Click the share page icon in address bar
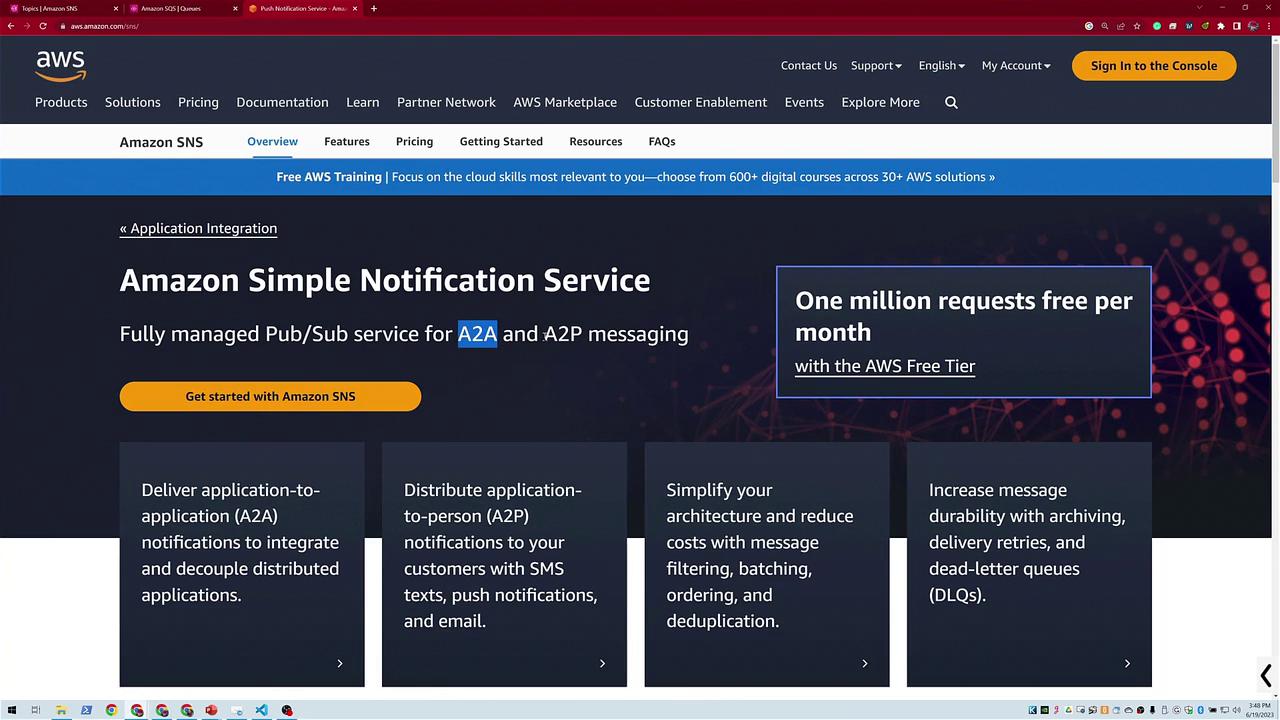The width and height of the screenshot is (1280, 720). click(1121, 26)
